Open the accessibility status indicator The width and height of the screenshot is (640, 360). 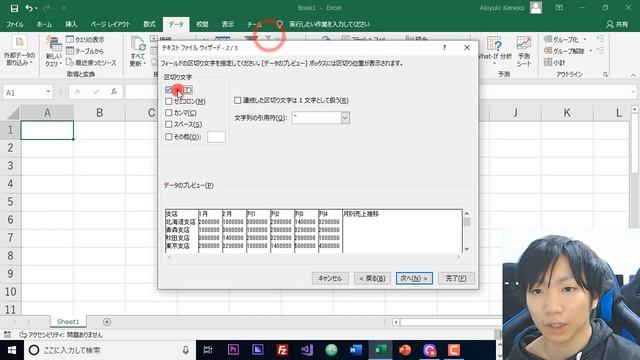61,335
